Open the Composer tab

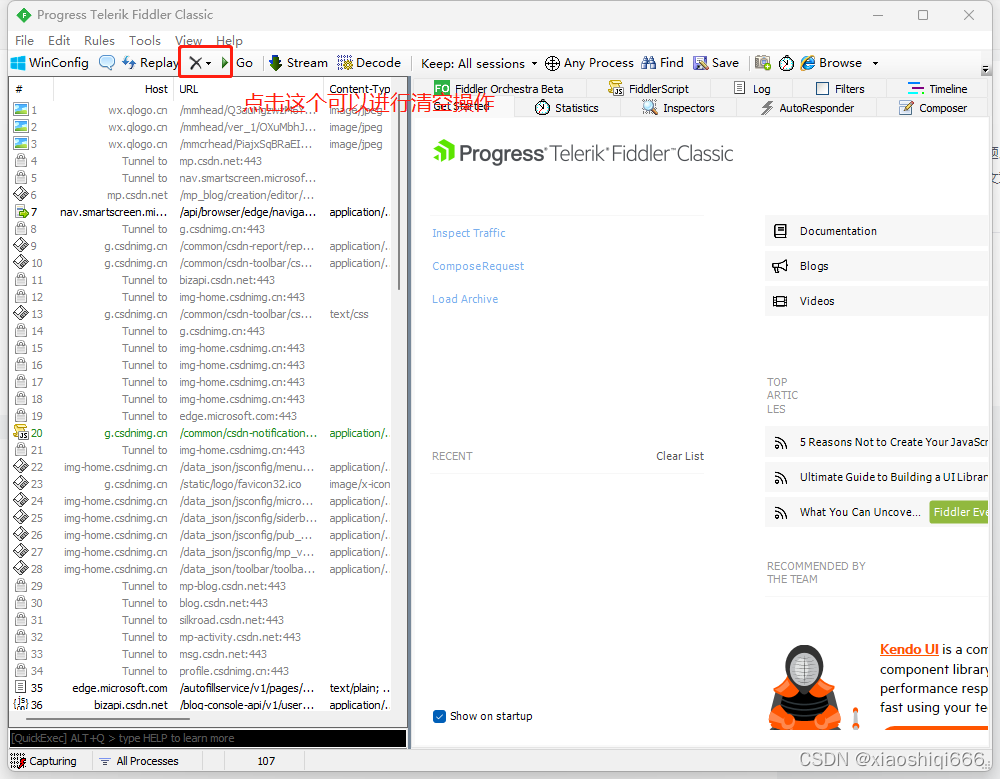933,108
